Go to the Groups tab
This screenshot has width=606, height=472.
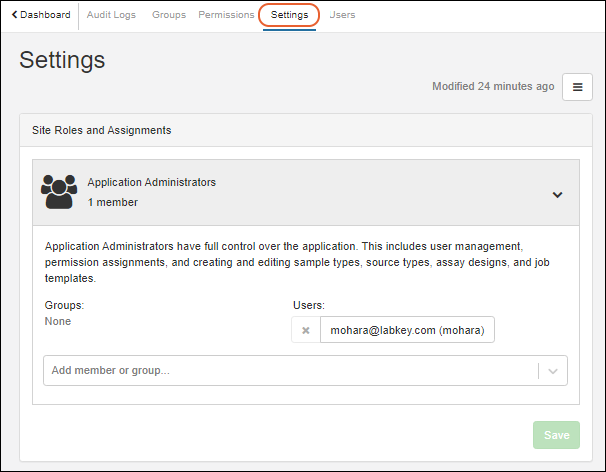coord(169,15)
